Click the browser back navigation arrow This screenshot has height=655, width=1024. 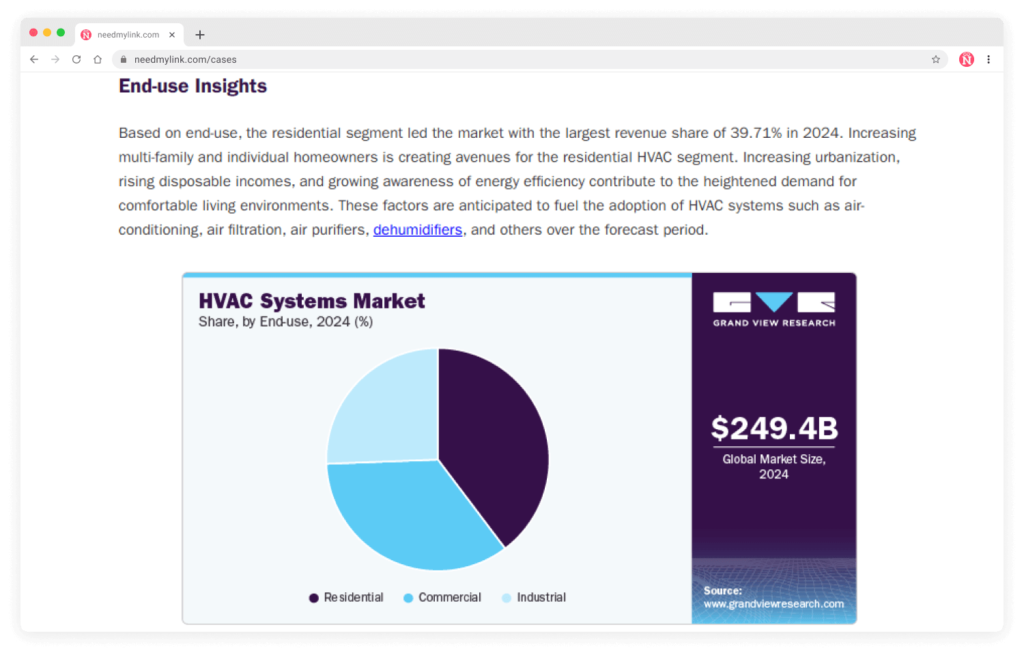pos(34,59)
